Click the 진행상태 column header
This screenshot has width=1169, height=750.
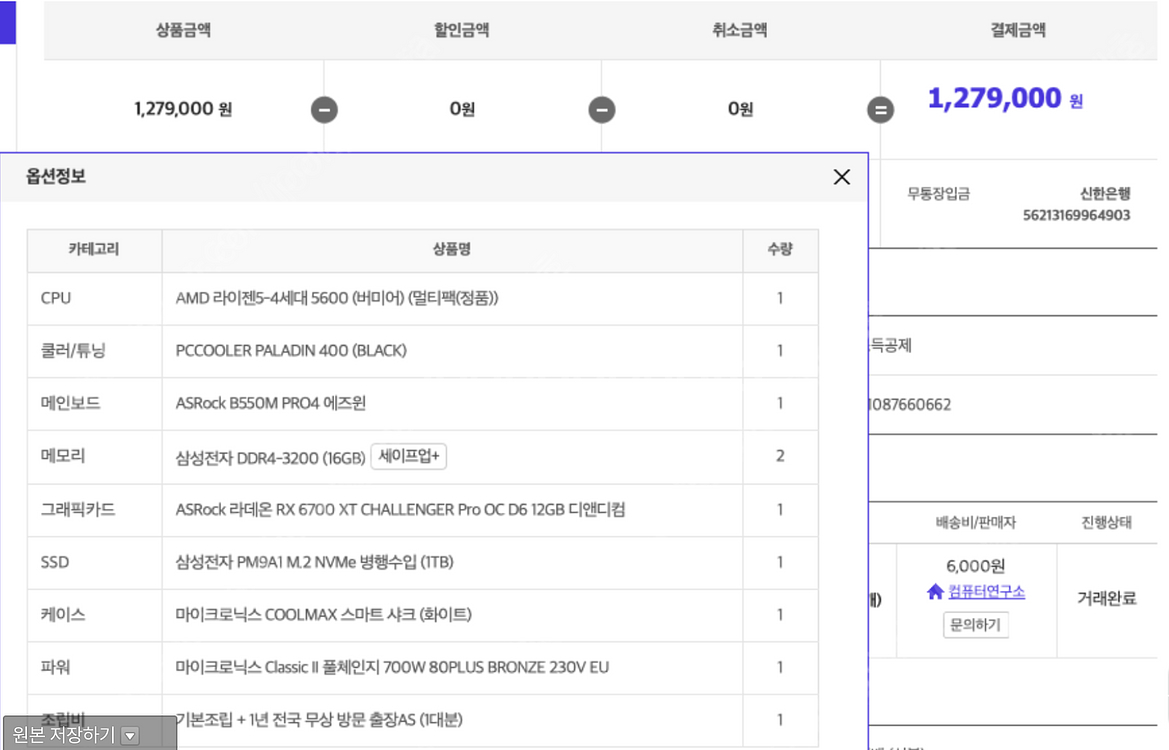(x=1106, y=523)
